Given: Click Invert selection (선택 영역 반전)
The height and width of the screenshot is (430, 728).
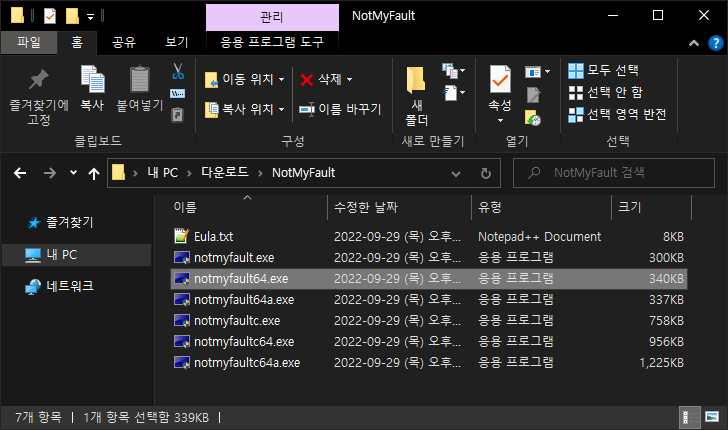Looking at the screenshot, I should point(618,114).
